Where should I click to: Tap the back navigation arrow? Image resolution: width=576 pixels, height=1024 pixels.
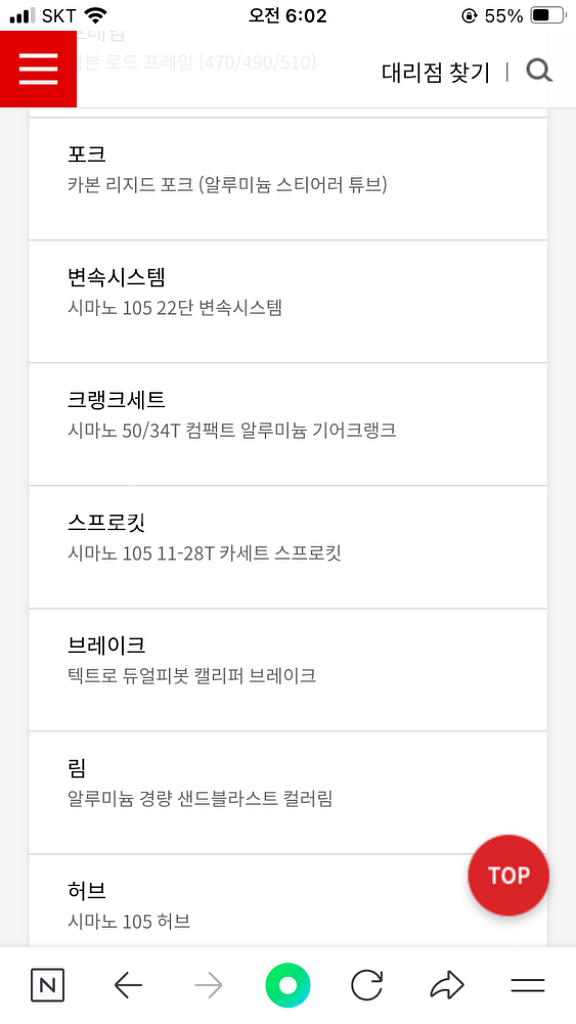[128, 985]
